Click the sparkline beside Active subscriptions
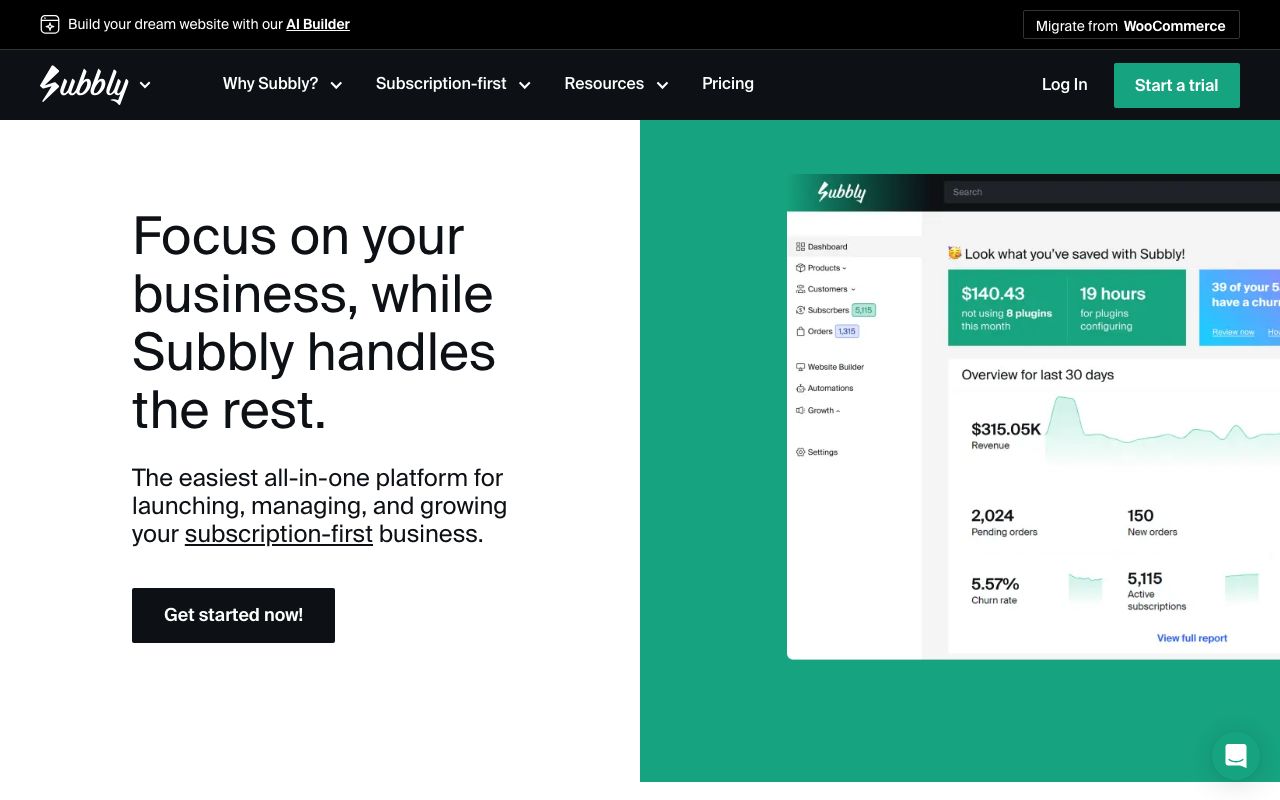Viewport: 1280px width, 800px height. pos(1242,589)
